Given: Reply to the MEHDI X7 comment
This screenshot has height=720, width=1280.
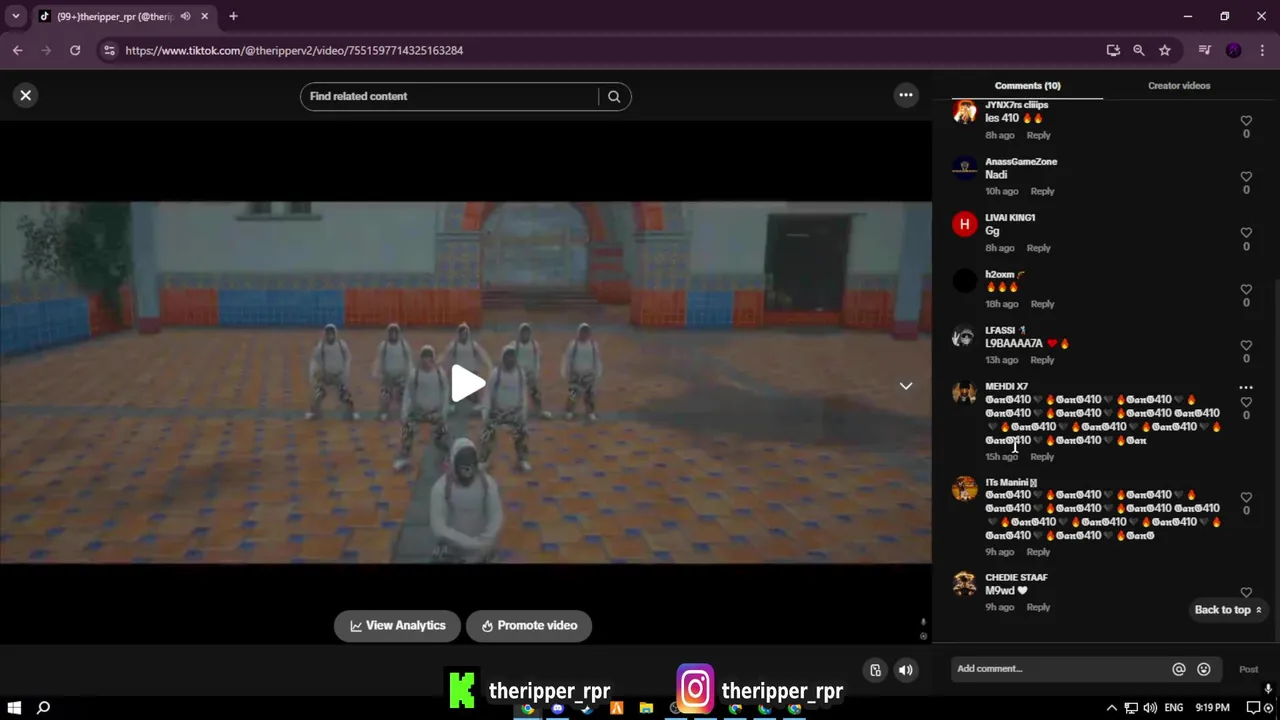Looking at the screenshot, I should [x=1042, y=457].
